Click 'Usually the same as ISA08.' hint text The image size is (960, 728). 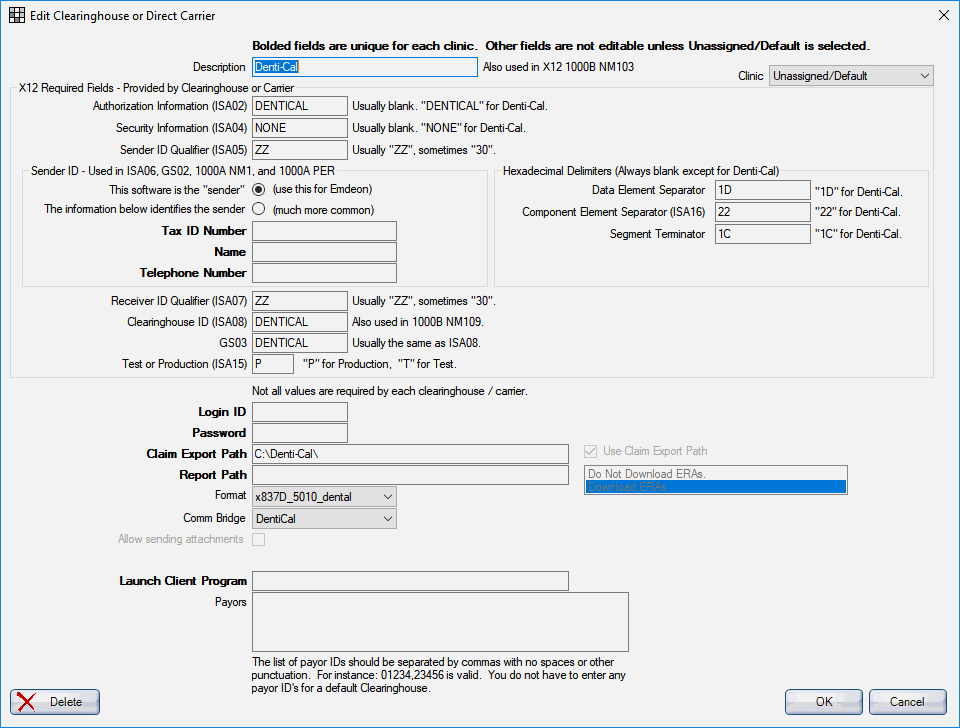(416, 343)
